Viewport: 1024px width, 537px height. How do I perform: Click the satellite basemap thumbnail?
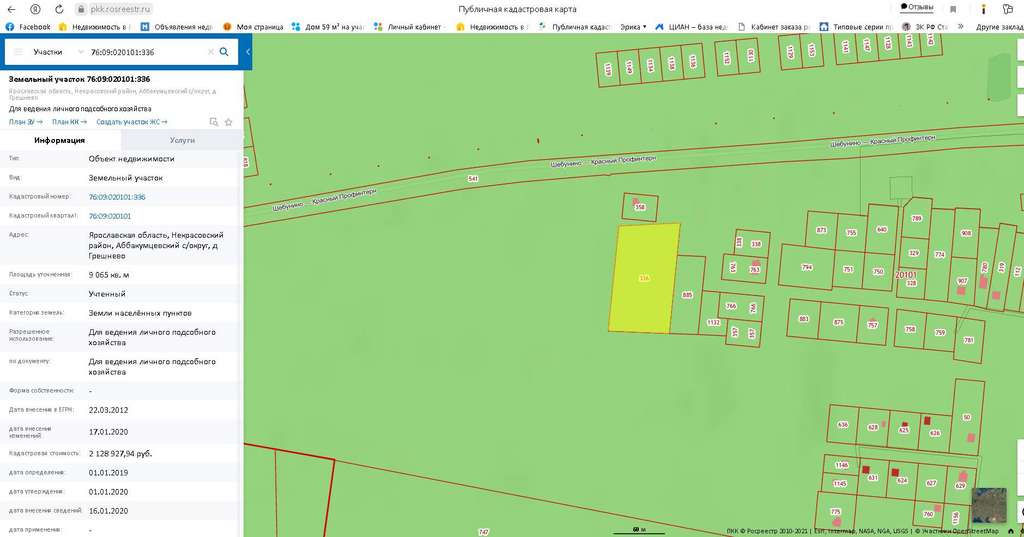[988, 504]
